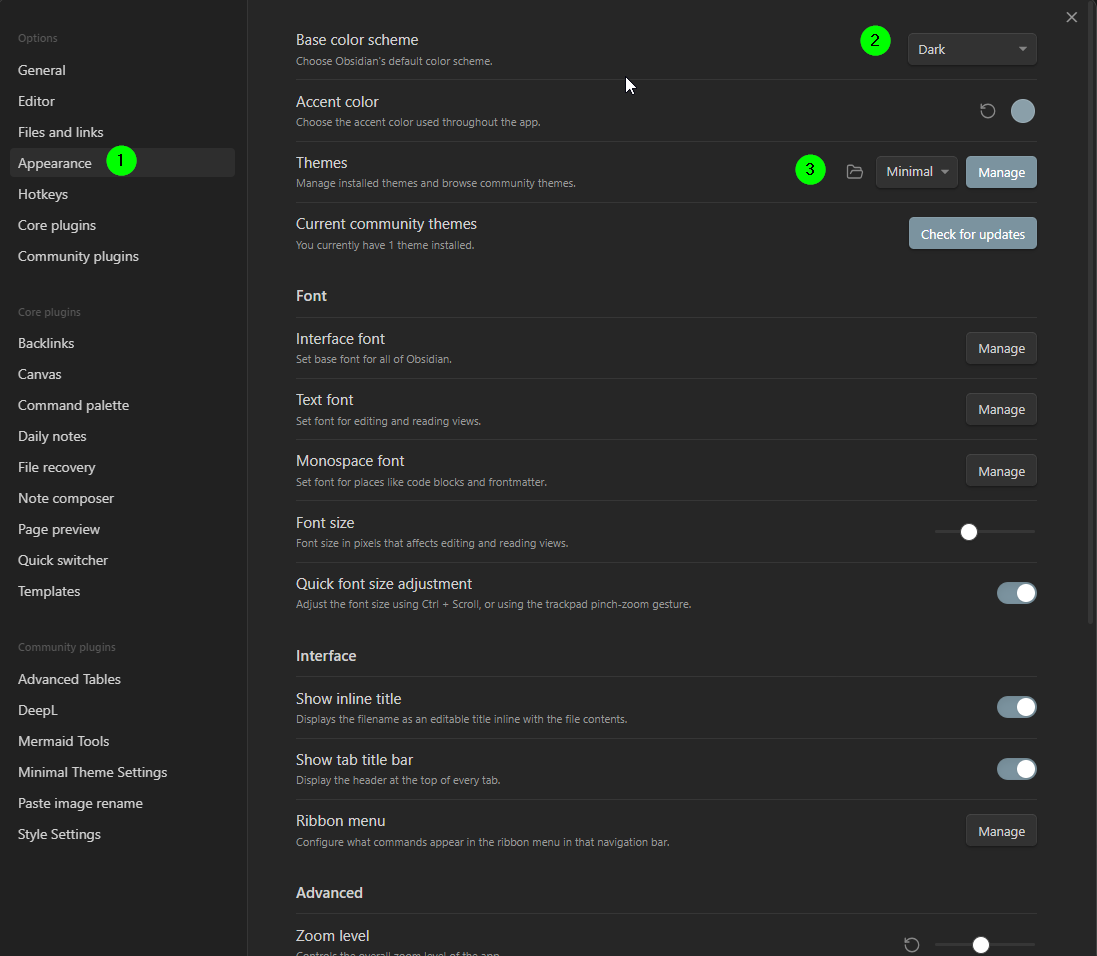This screenshot has height=956, width=1097.
Task: Reset the accent color to default
Action: pyautogui.click(x=987, y=111)
